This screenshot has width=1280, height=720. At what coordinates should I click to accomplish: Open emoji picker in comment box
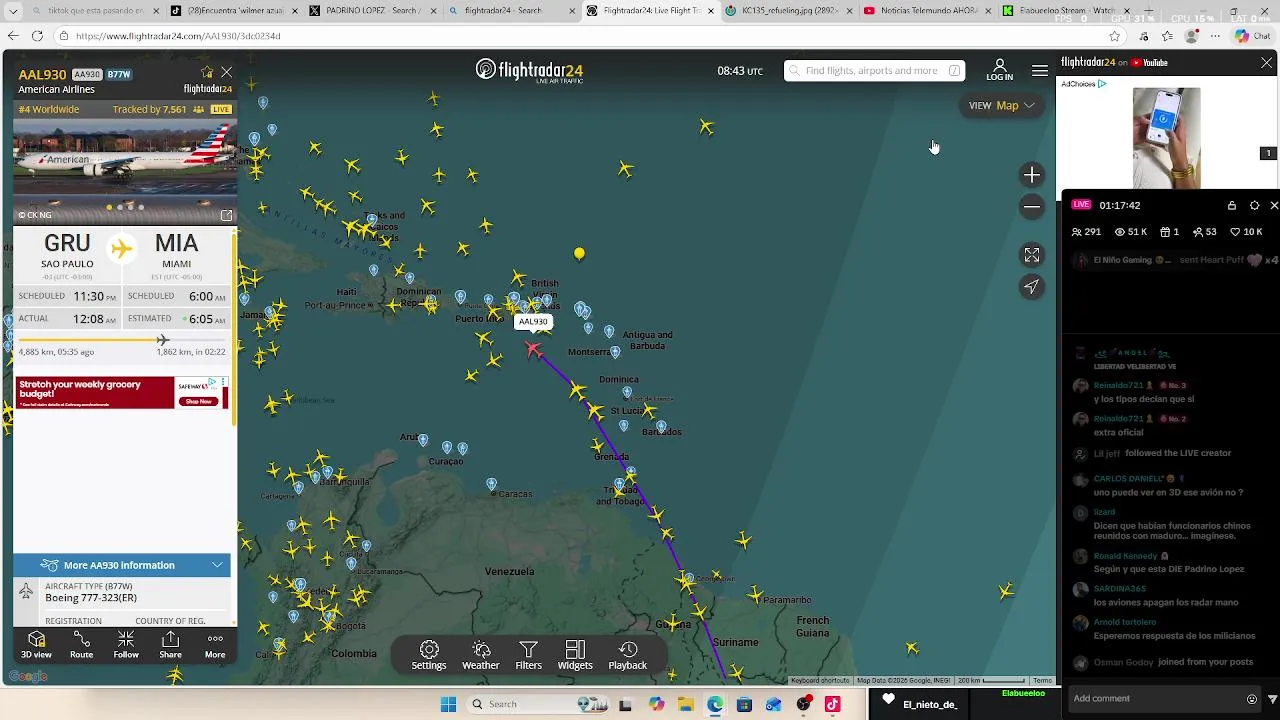tap(1252, 699)
